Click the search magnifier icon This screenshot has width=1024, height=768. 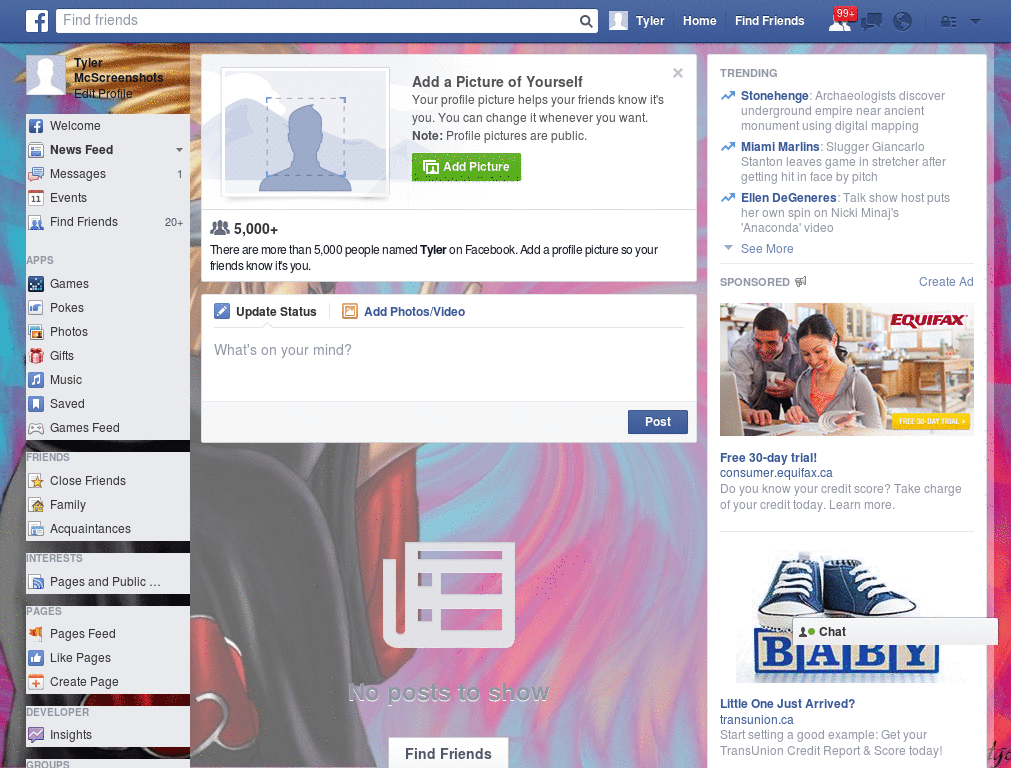(x=586, y=21)
